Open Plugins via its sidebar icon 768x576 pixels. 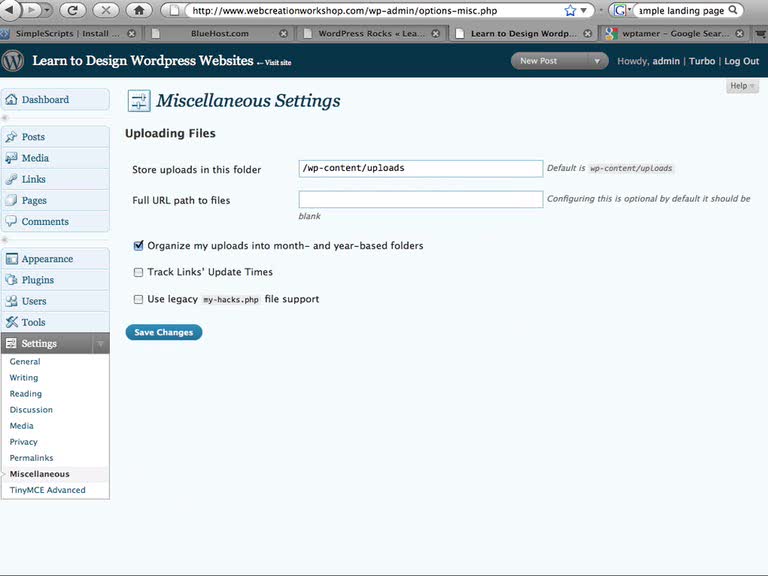[12, 280]
